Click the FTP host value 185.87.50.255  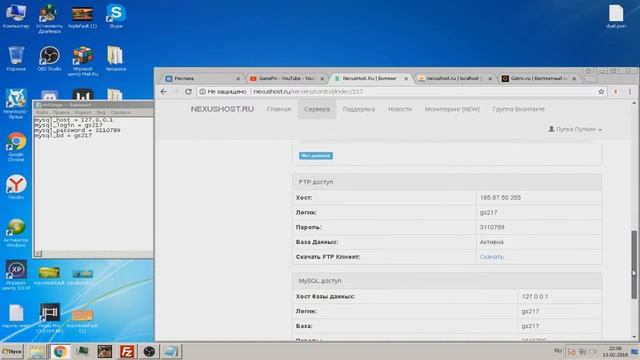click(500, 198)
